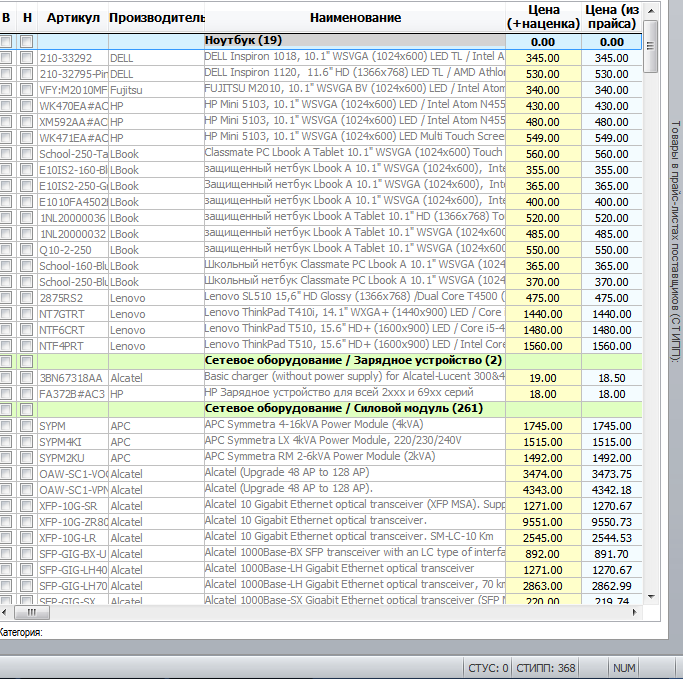Select the Сетевое оборудование / Зарядное устройство (2) group

321,361
